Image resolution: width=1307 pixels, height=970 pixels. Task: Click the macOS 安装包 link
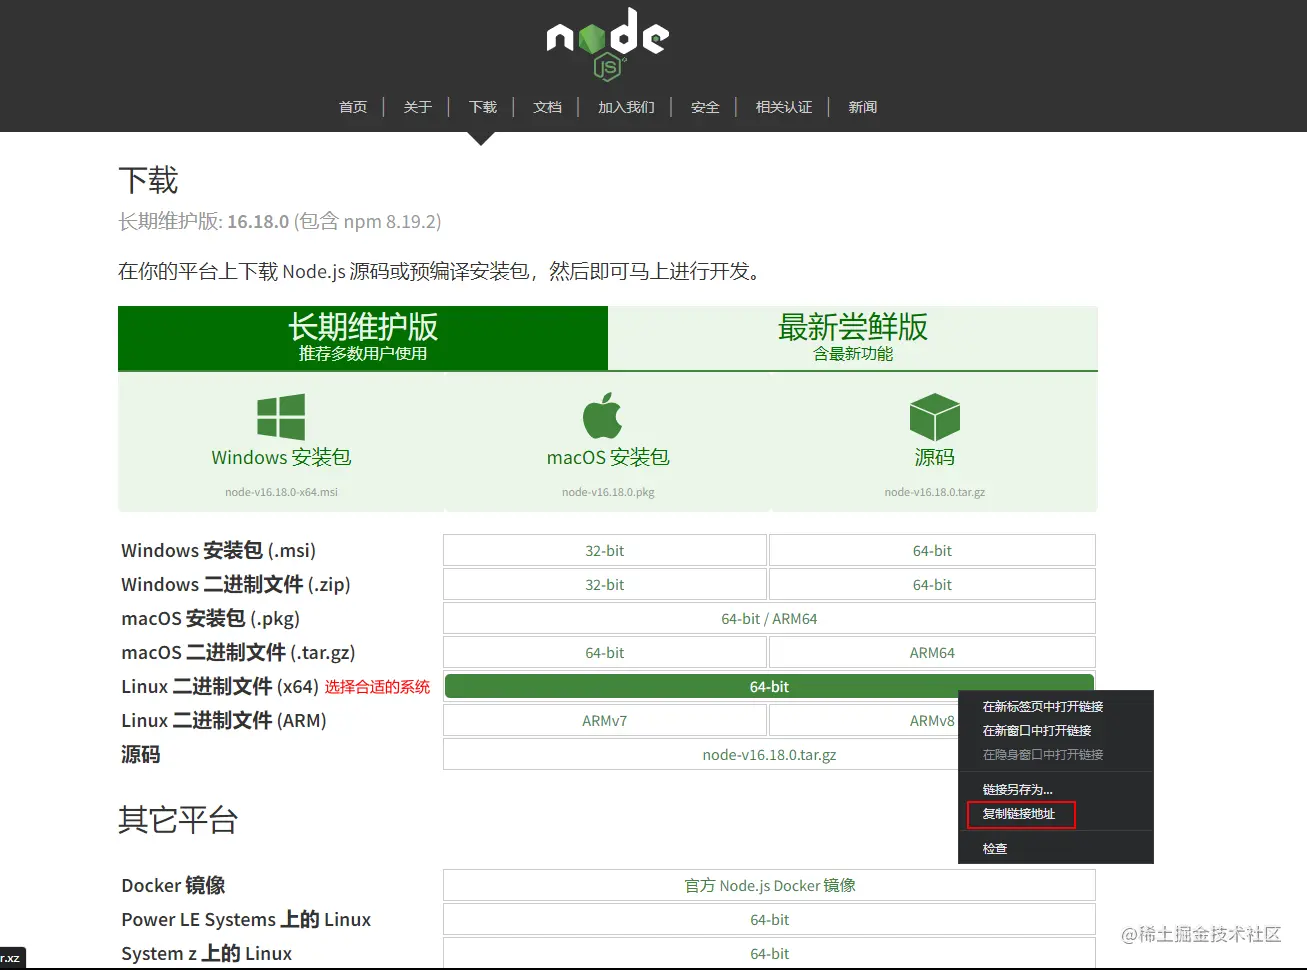608,457
